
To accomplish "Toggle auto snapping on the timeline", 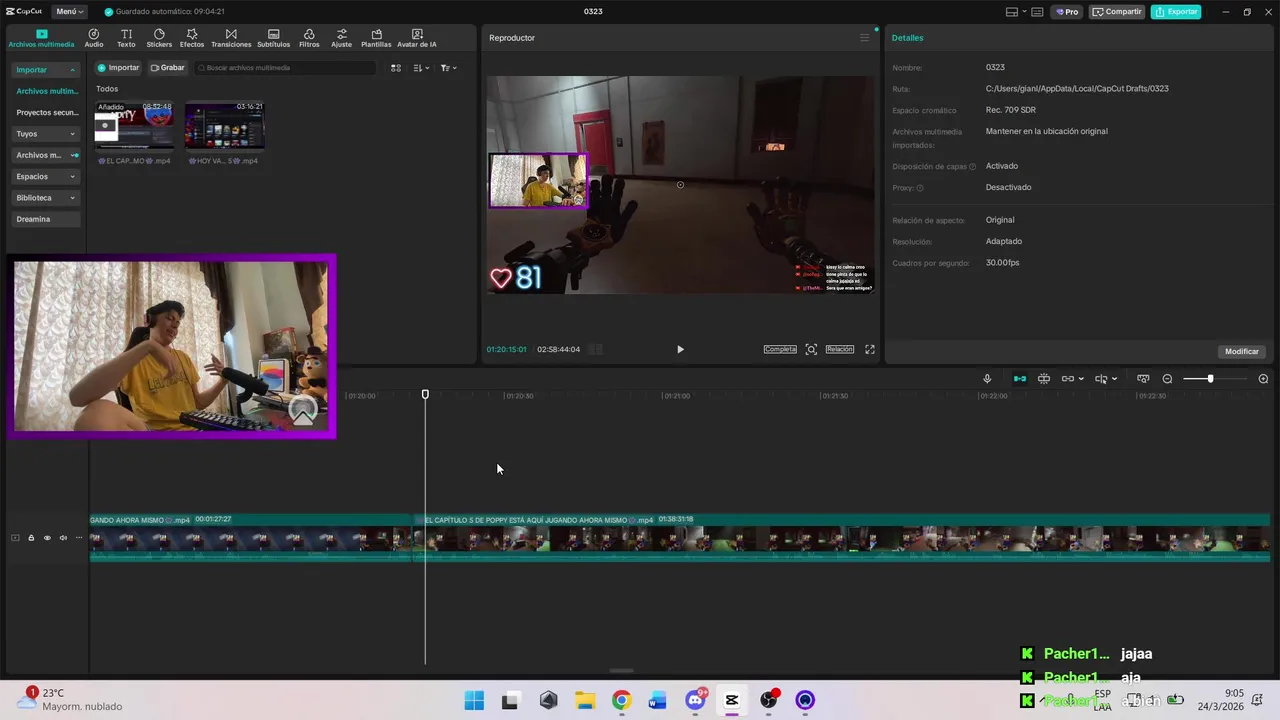I will (1044, 379).
